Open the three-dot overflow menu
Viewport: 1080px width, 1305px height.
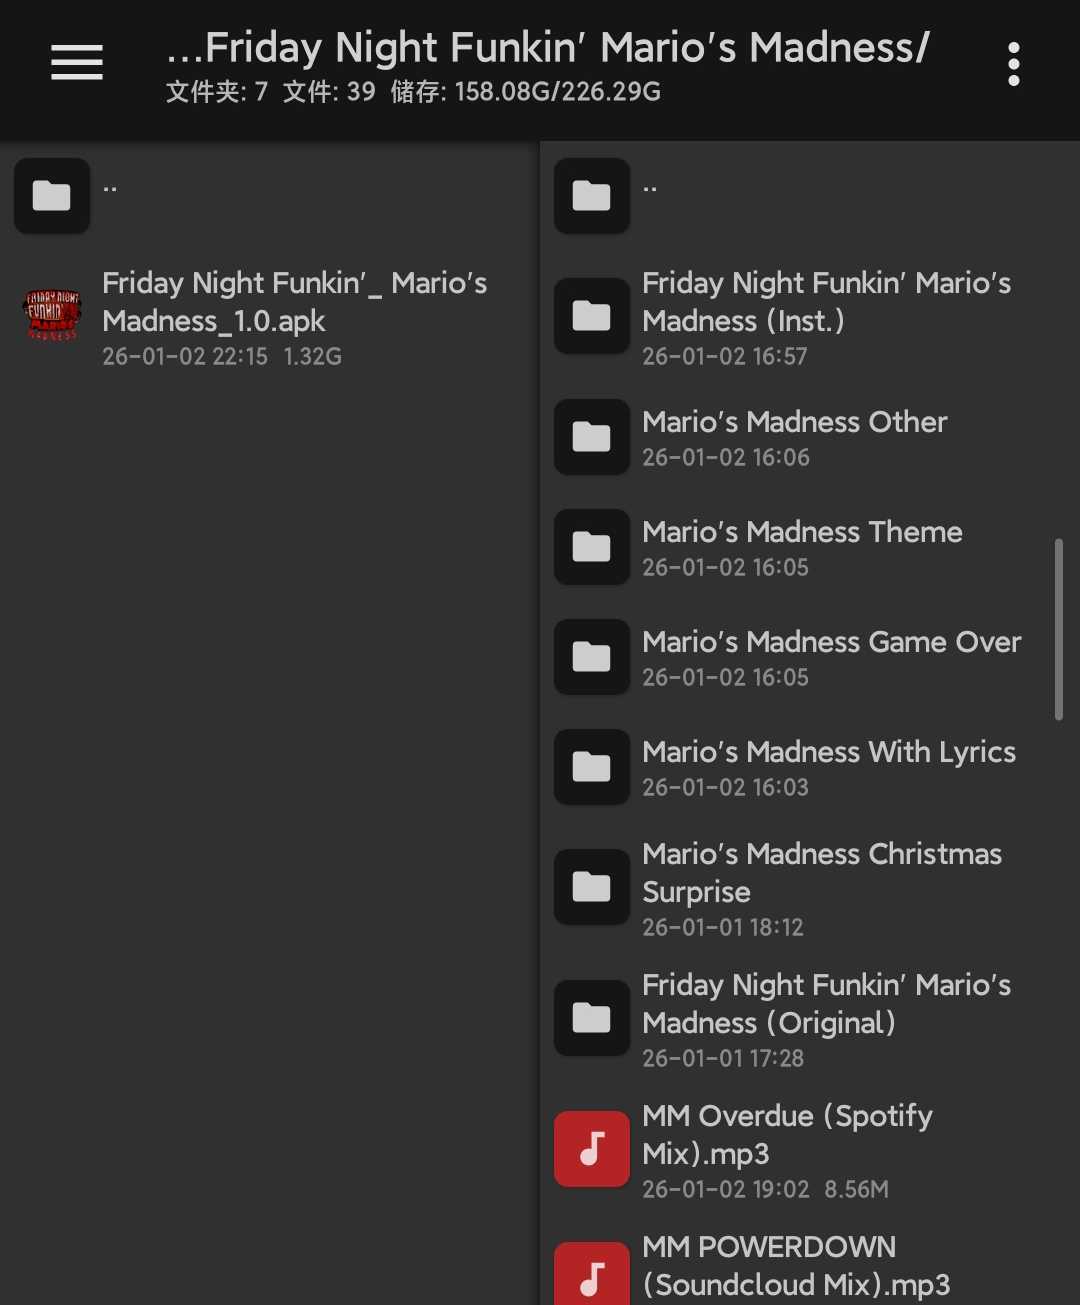click(1013, 64)
